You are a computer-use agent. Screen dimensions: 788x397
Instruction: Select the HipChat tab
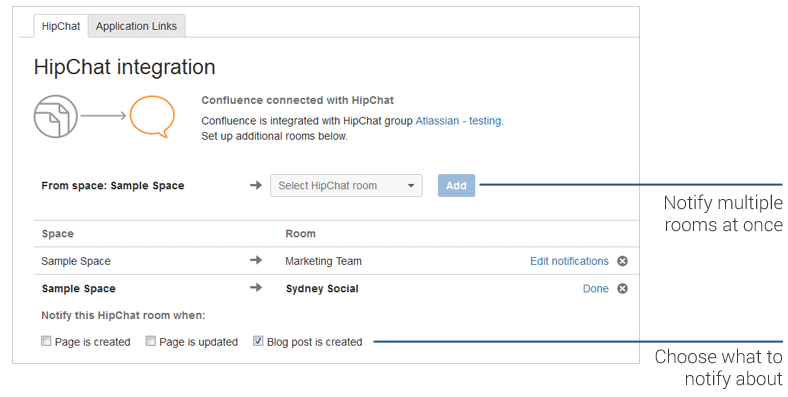click(x=61, y=26)
